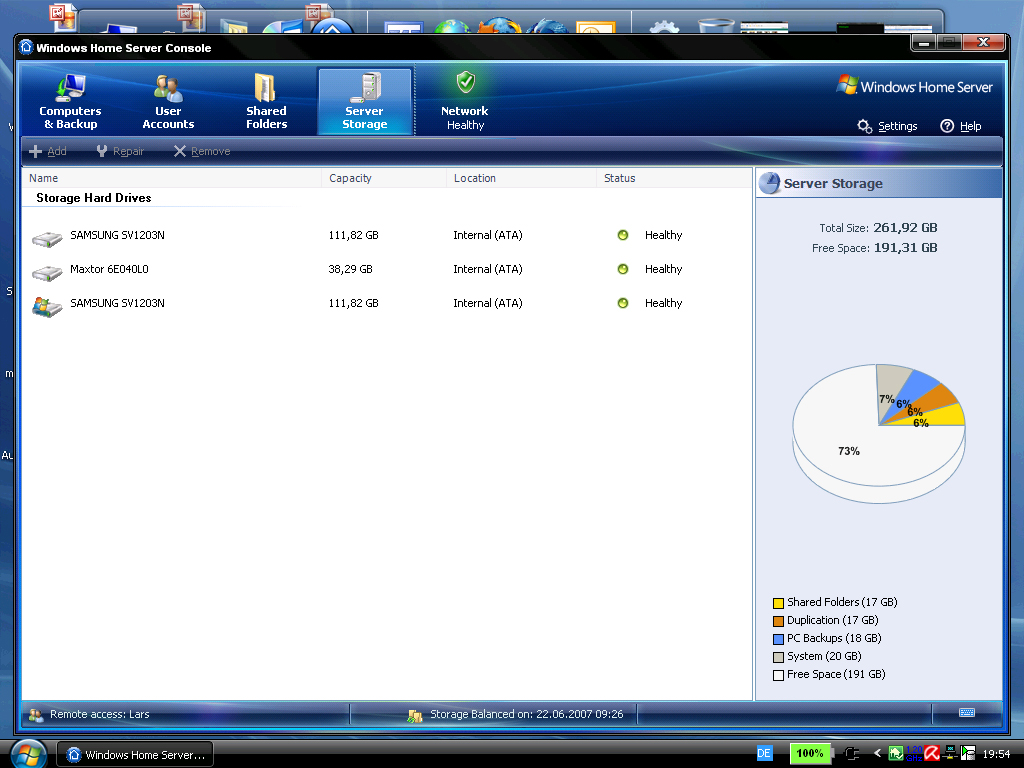Click the blue PC Backups legend swatch
Viewport: 1024px width, 768px height.
778,639
